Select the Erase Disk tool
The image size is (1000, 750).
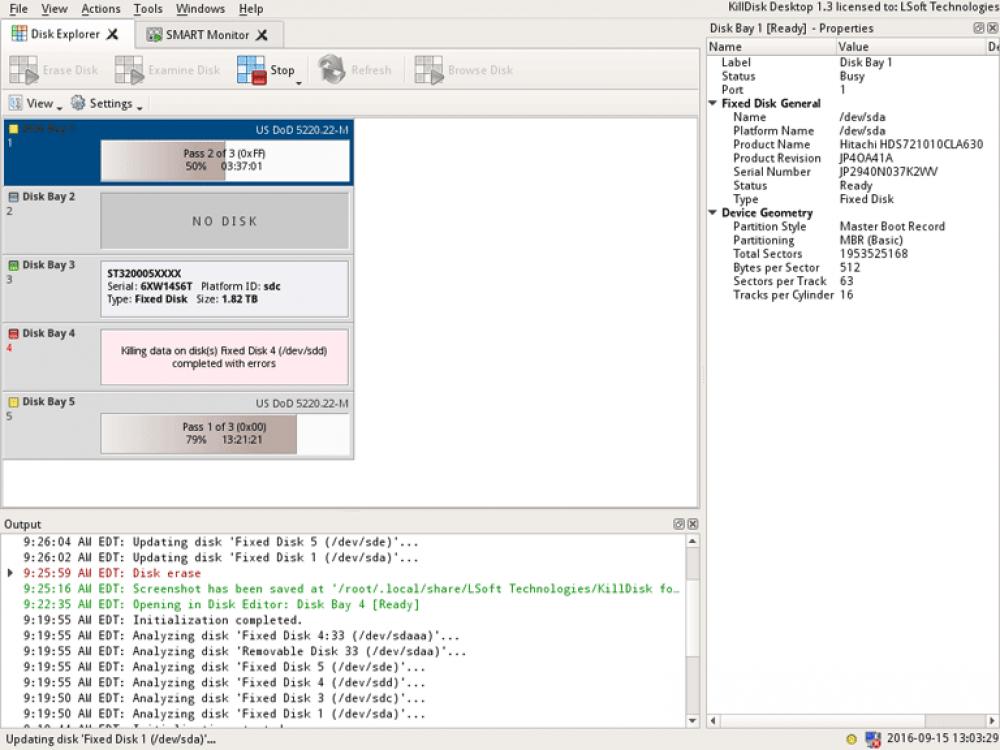point(25,69)
